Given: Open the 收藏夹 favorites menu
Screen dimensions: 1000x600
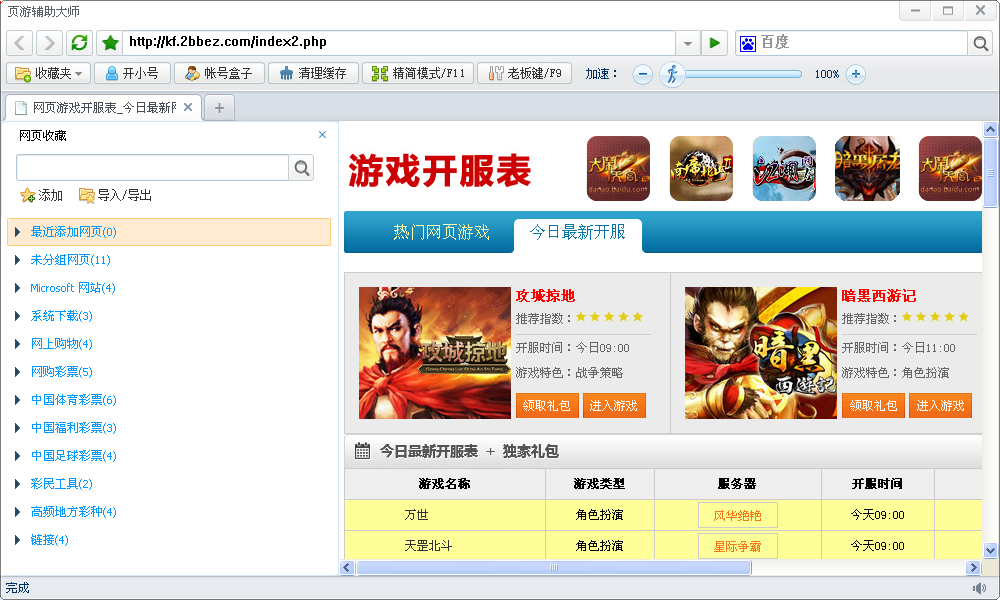Looking at the screenshot, I should coord(48,73).
